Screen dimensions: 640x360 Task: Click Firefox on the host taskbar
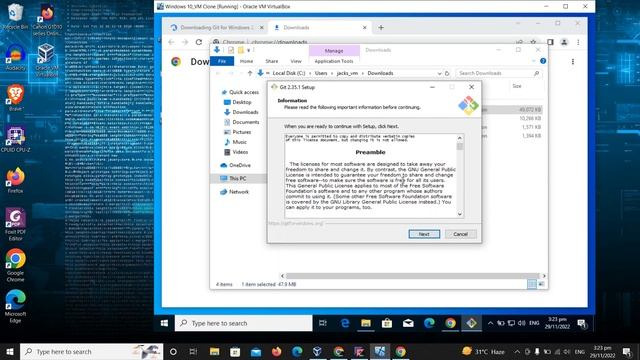(x=276, y=352)
